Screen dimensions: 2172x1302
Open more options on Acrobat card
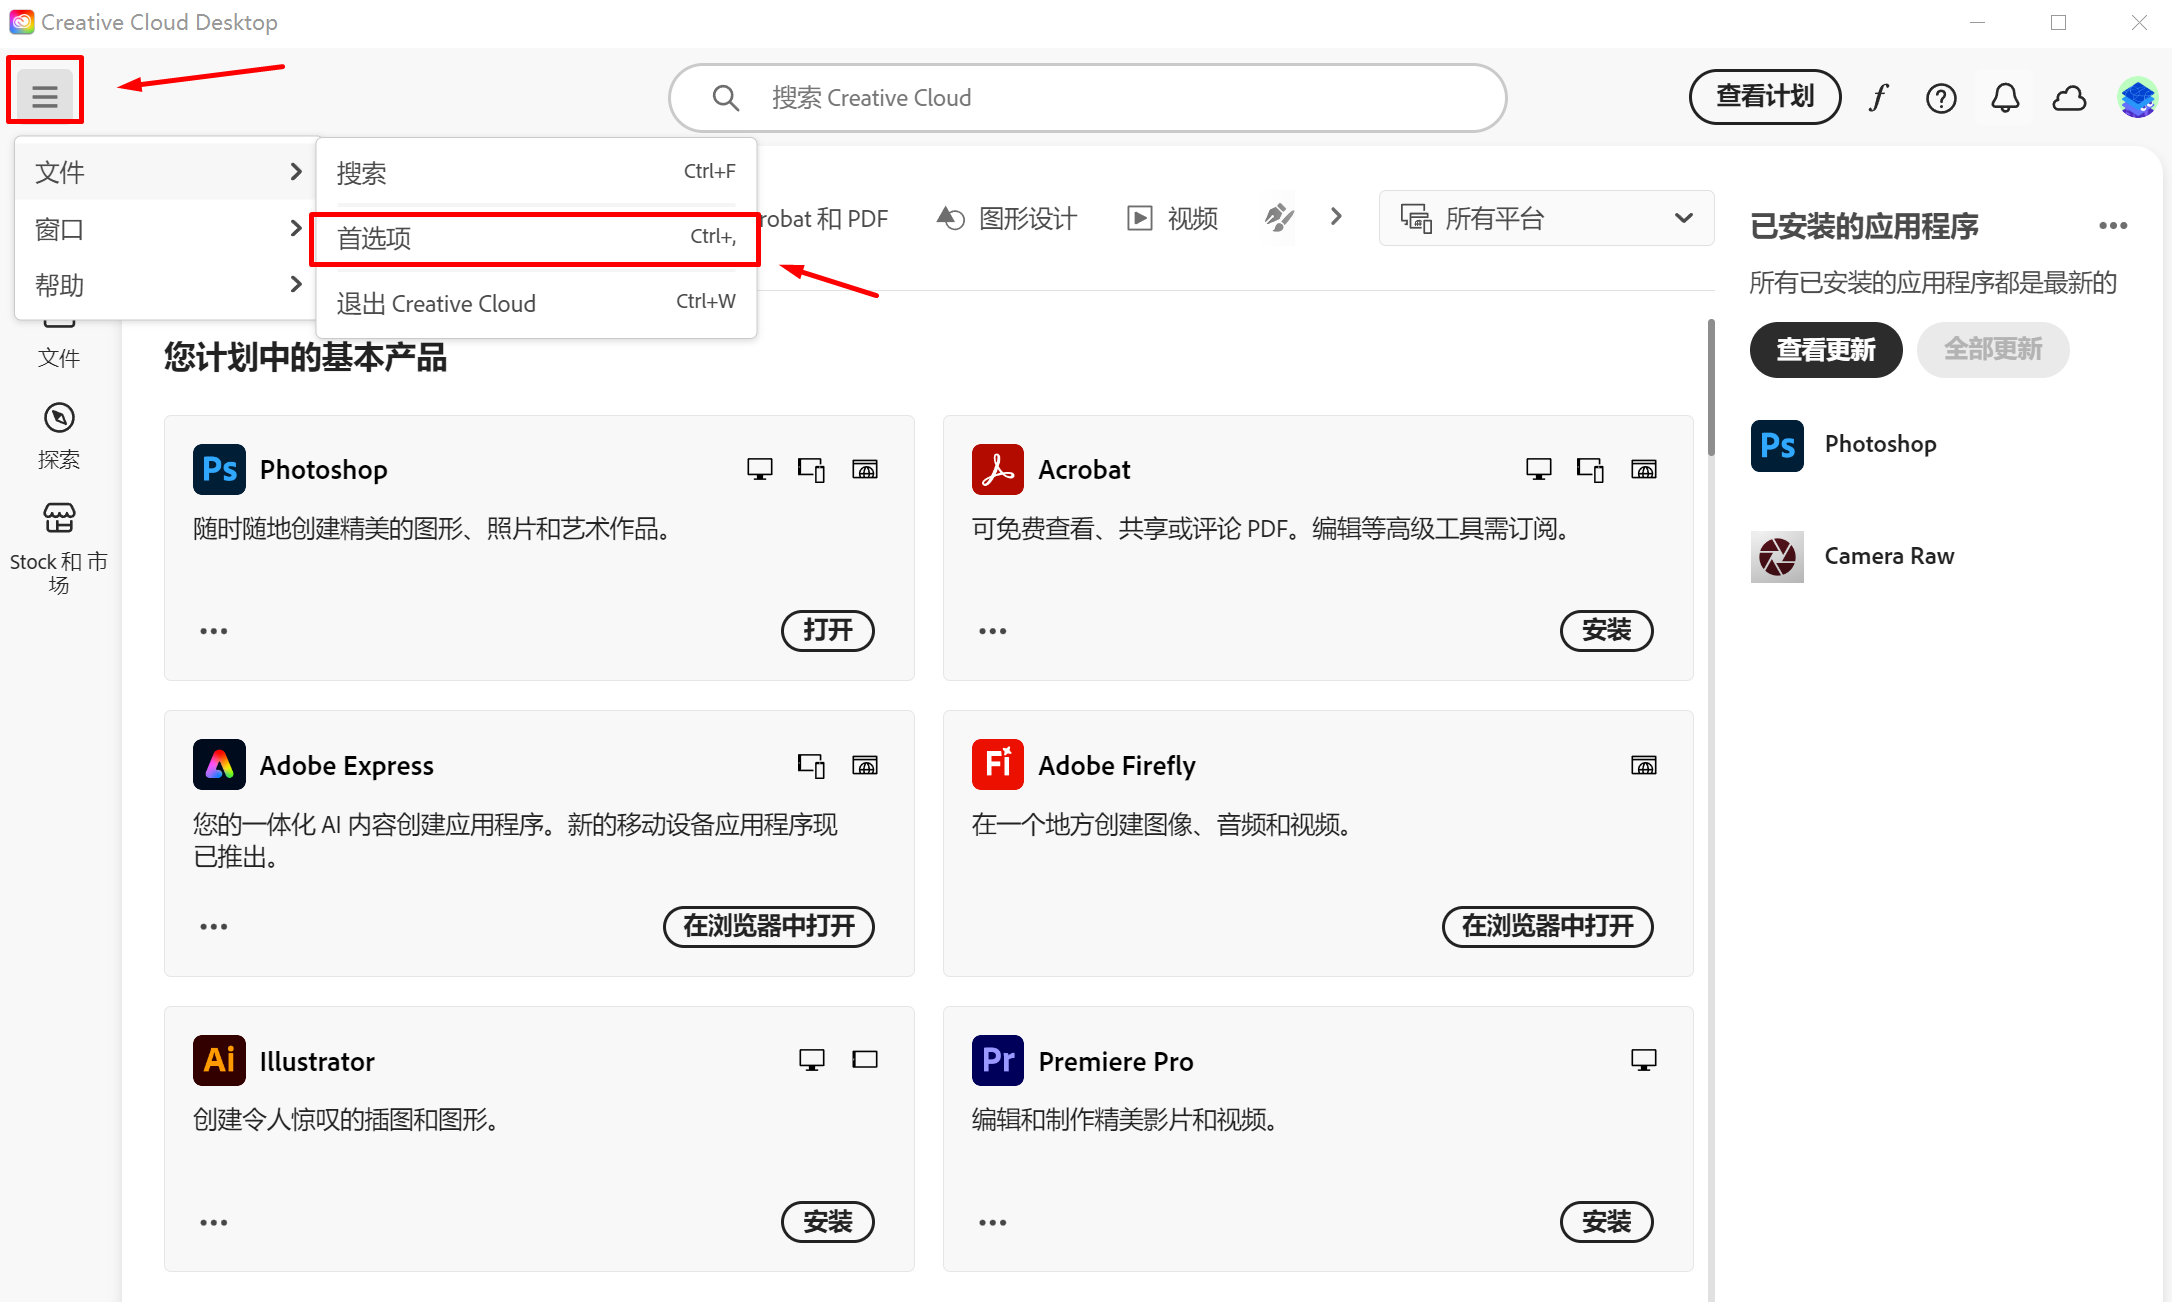tap(993, 631)
